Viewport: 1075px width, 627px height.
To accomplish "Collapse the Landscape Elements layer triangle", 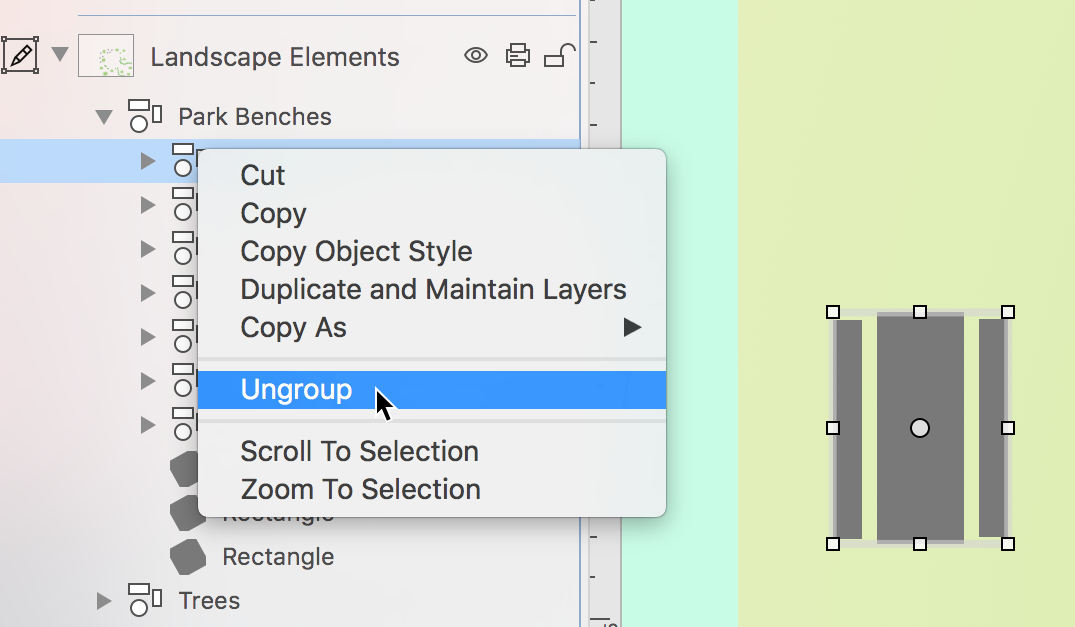I will coord(60,54).
